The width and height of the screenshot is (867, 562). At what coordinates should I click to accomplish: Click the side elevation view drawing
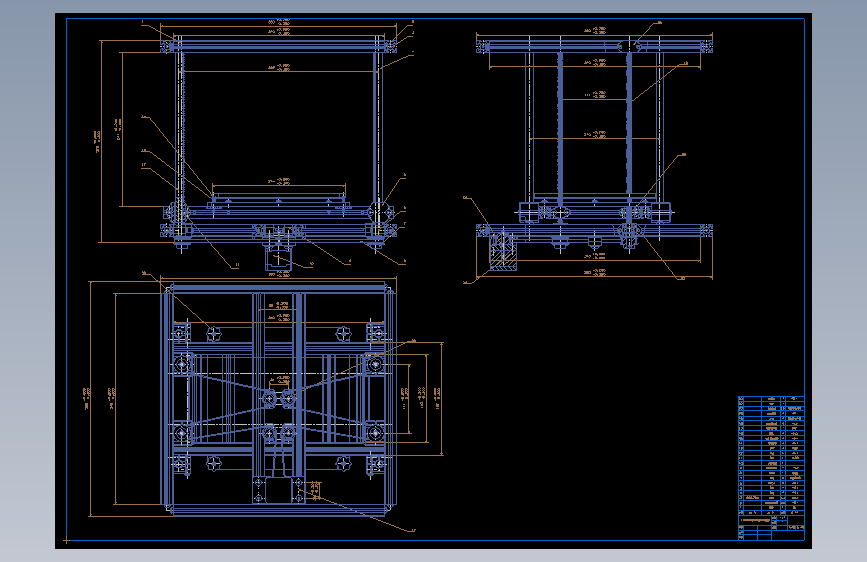click(594, 152)
